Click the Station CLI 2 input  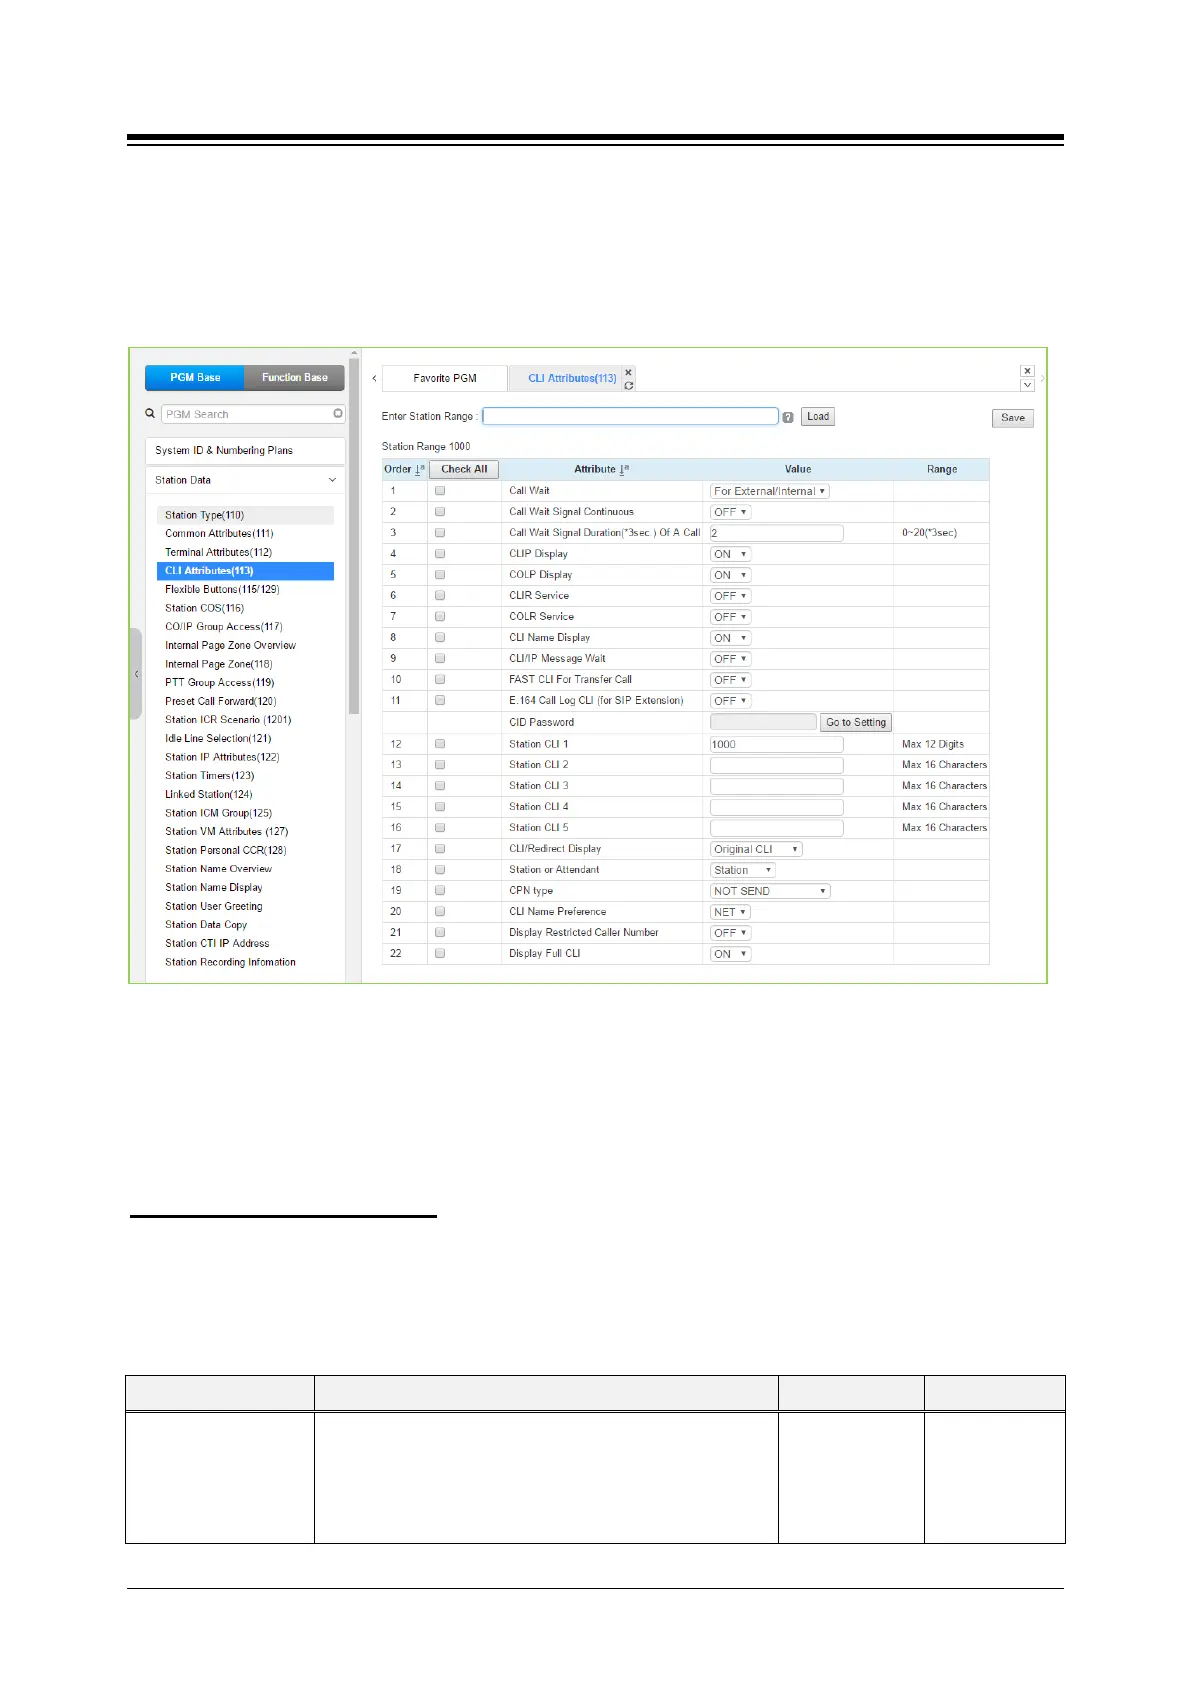pyautogui.click(x=776, y=765)
